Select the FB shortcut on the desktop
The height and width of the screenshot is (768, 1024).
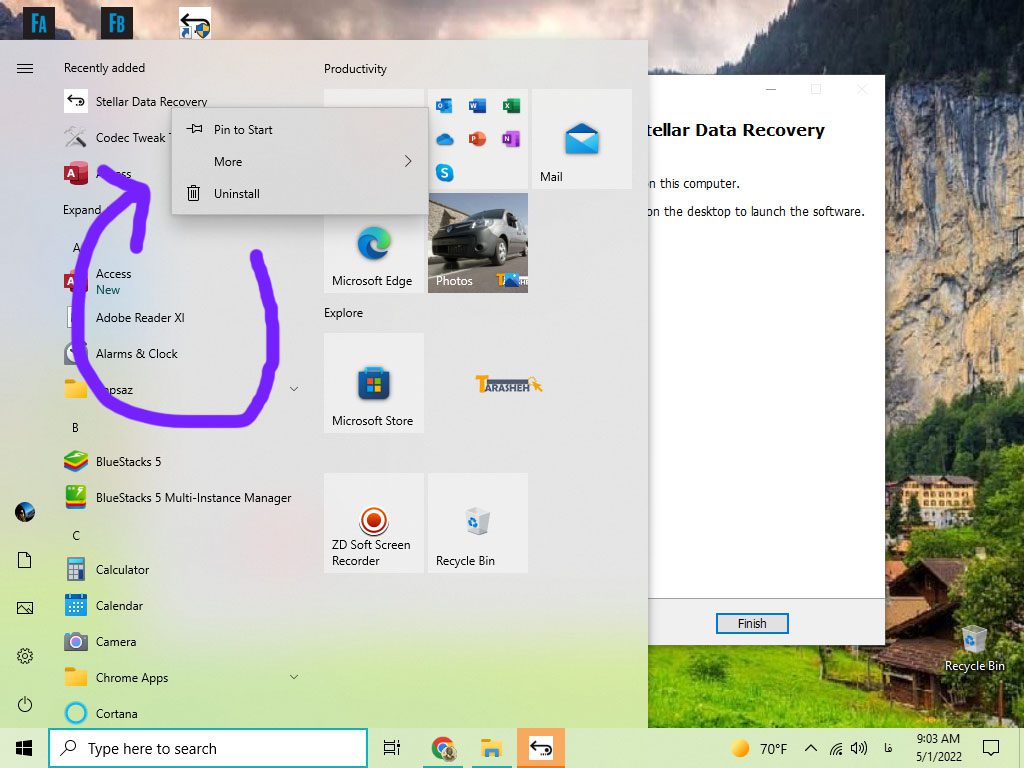[x=117, y=23]
